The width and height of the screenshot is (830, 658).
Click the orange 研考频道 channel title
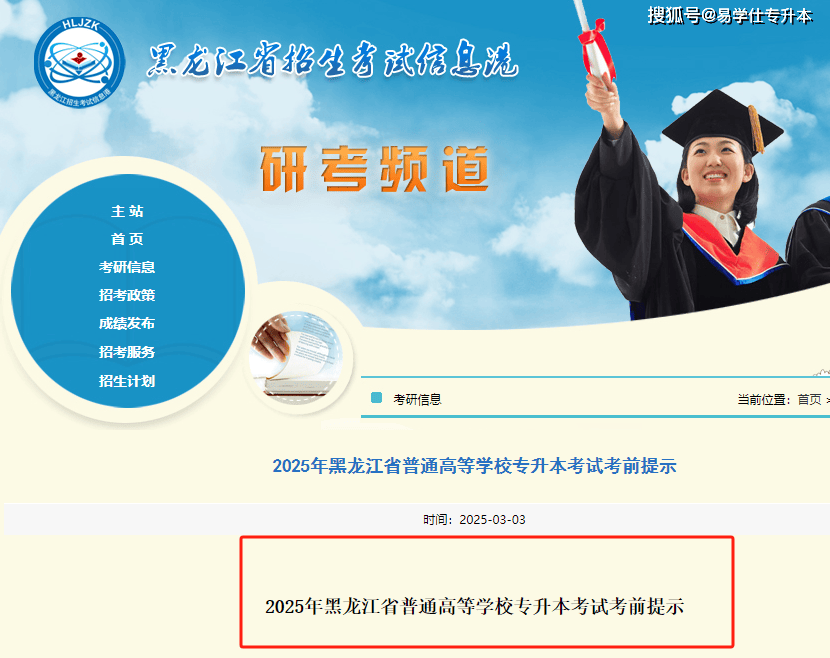coord(374,169)
